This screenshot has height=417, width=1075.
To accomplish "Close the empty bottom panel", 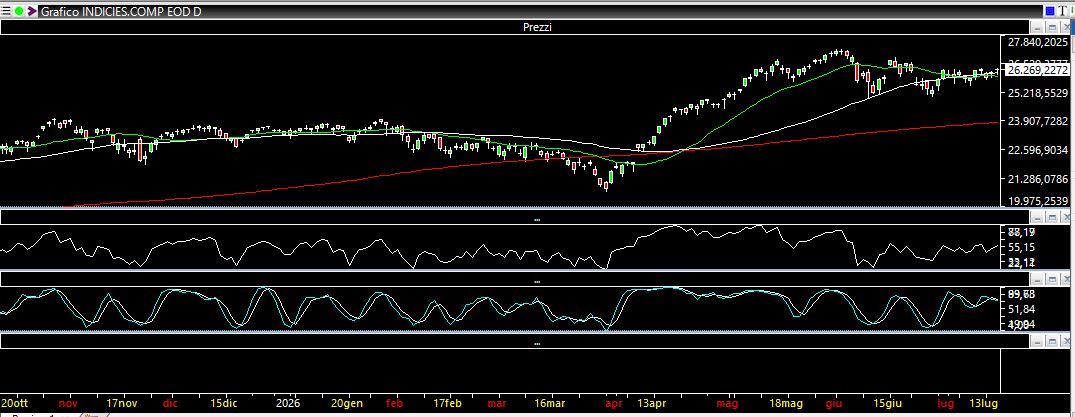I will tap(1067, 341).
